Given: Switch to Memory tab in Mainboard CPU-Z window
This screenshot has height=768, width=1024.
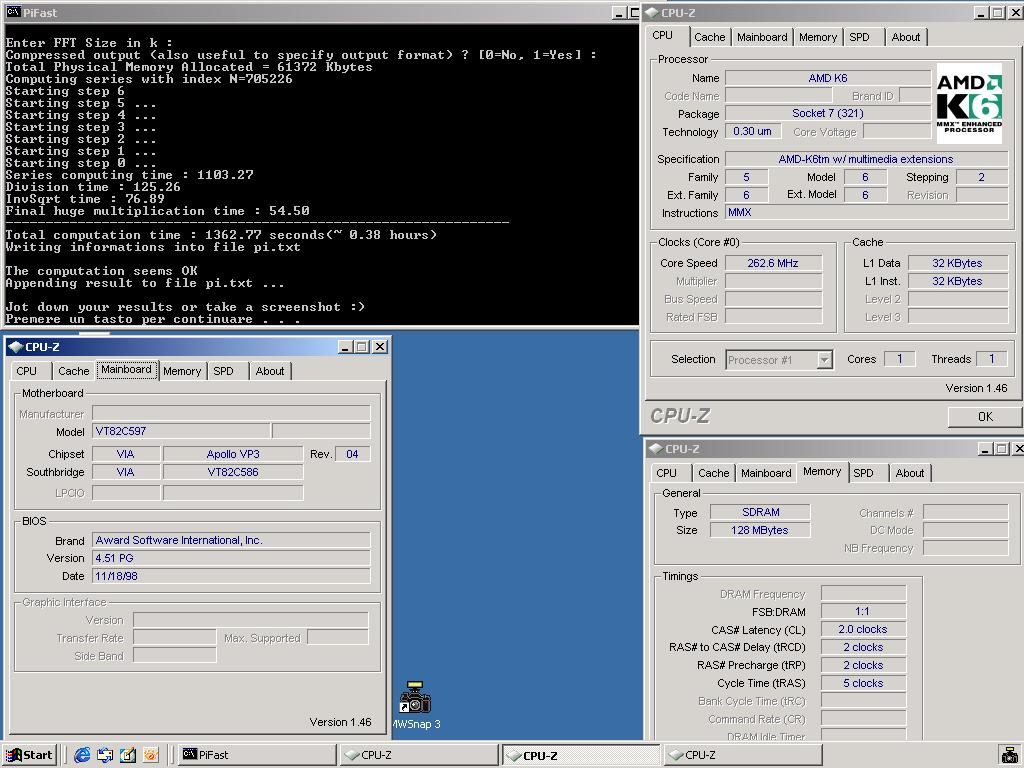Looking at the screenshot, I should pyautogui.click(x=182, y=371).
